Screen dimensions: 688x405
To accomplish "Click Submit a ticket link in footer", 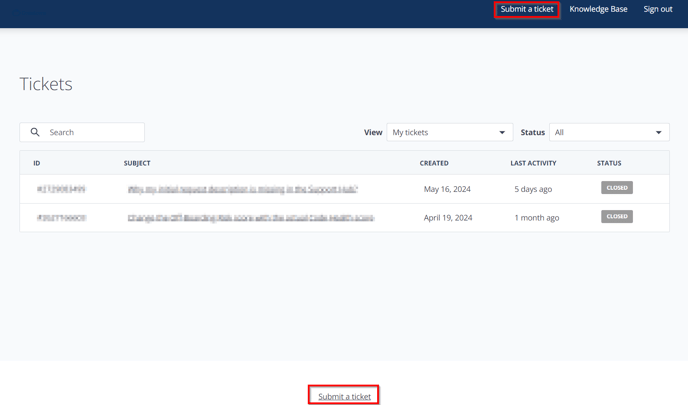I will 344,396.
